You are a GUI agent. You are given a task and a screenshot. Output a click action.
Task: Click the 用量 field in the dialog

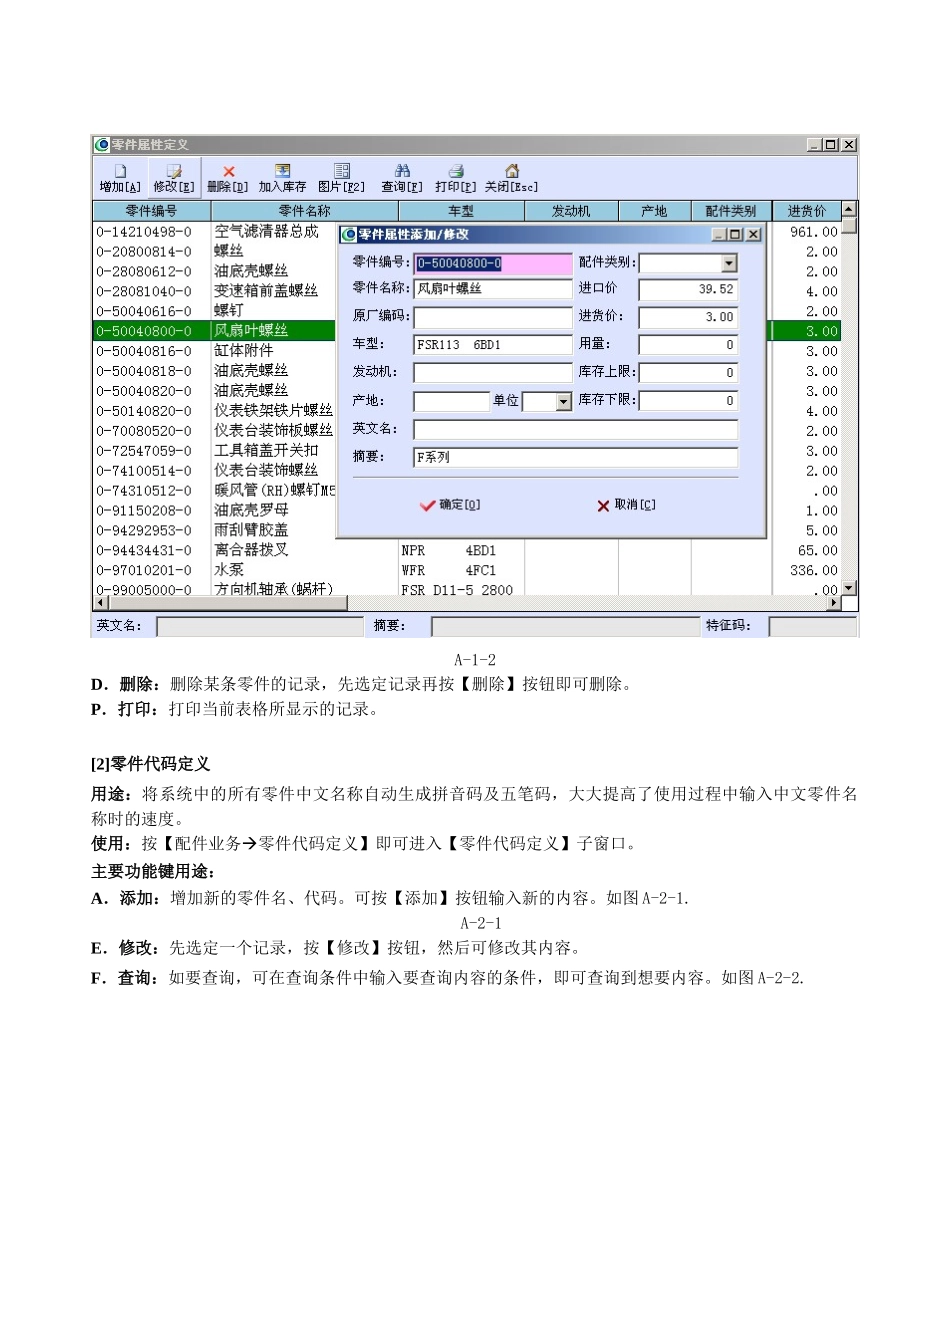[x=688, y=344]
